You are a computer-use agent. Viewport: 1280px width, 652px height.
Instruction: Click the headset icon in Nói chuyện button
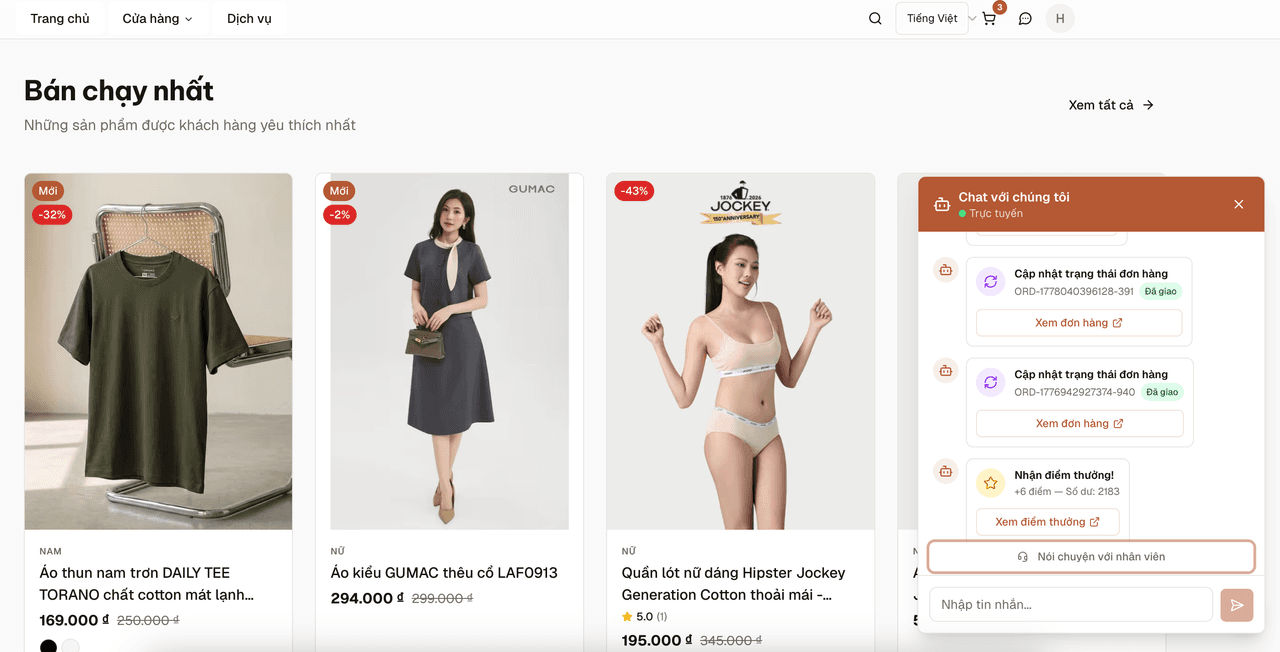1023,557
